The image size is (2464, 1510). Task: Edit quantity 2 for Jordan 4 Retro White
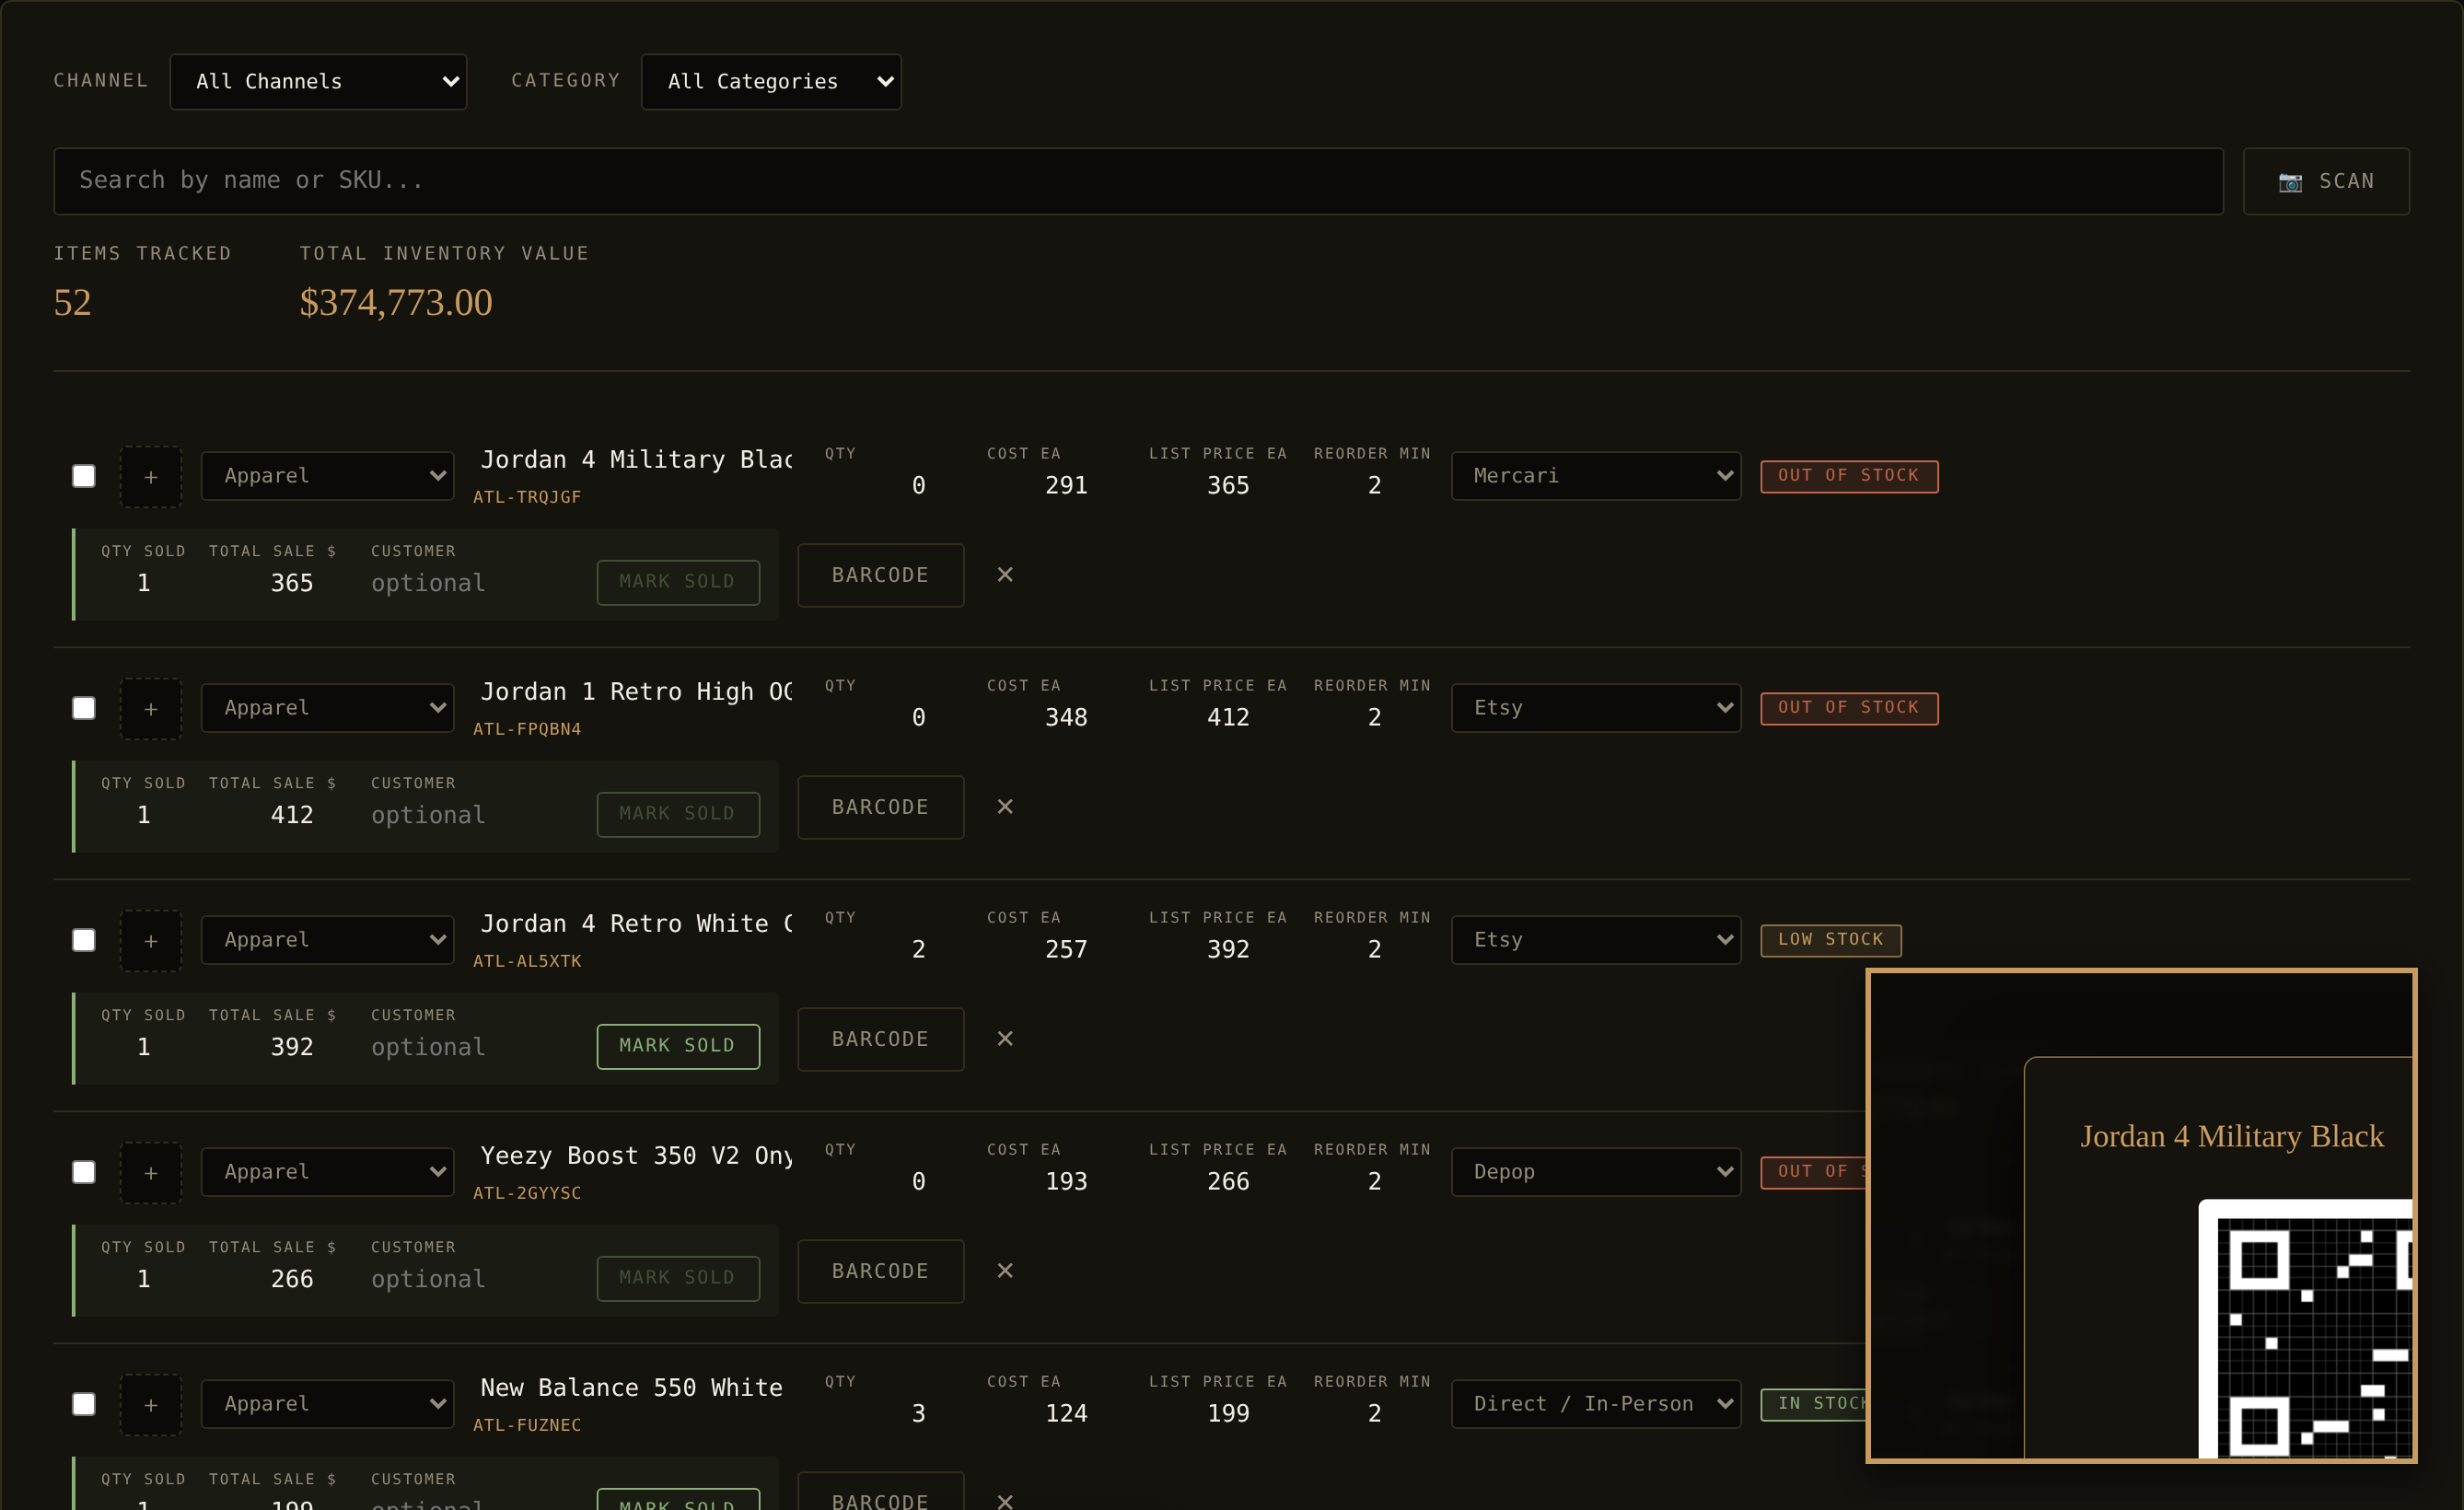click(x=878, y=949)
